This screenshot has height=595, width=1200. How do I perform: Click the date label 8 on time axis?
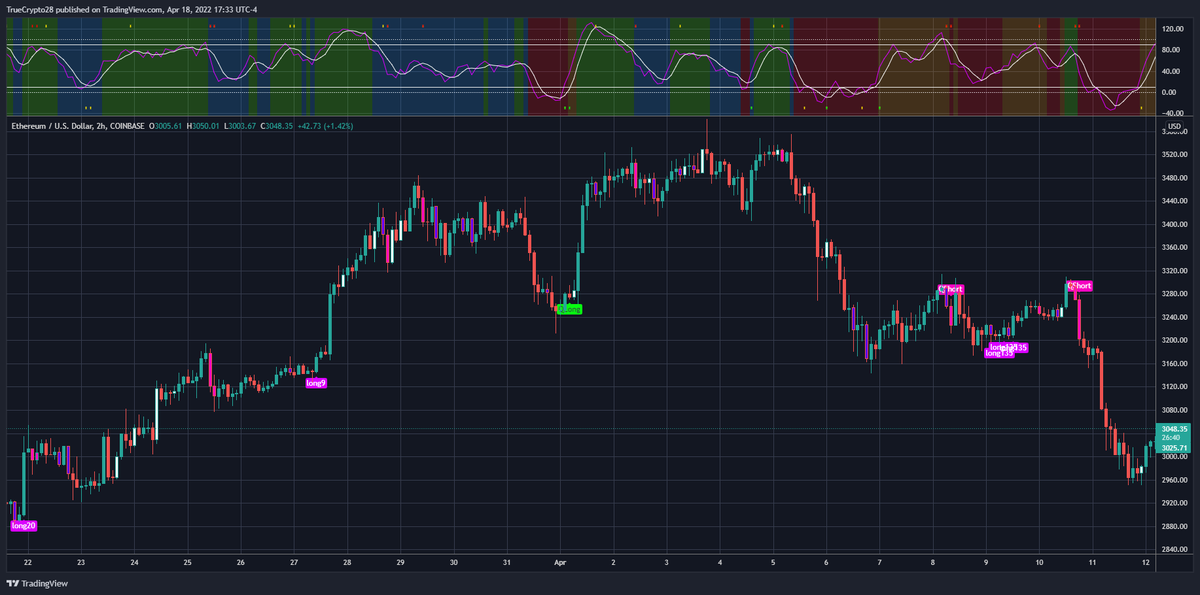(x=933, y=562)
